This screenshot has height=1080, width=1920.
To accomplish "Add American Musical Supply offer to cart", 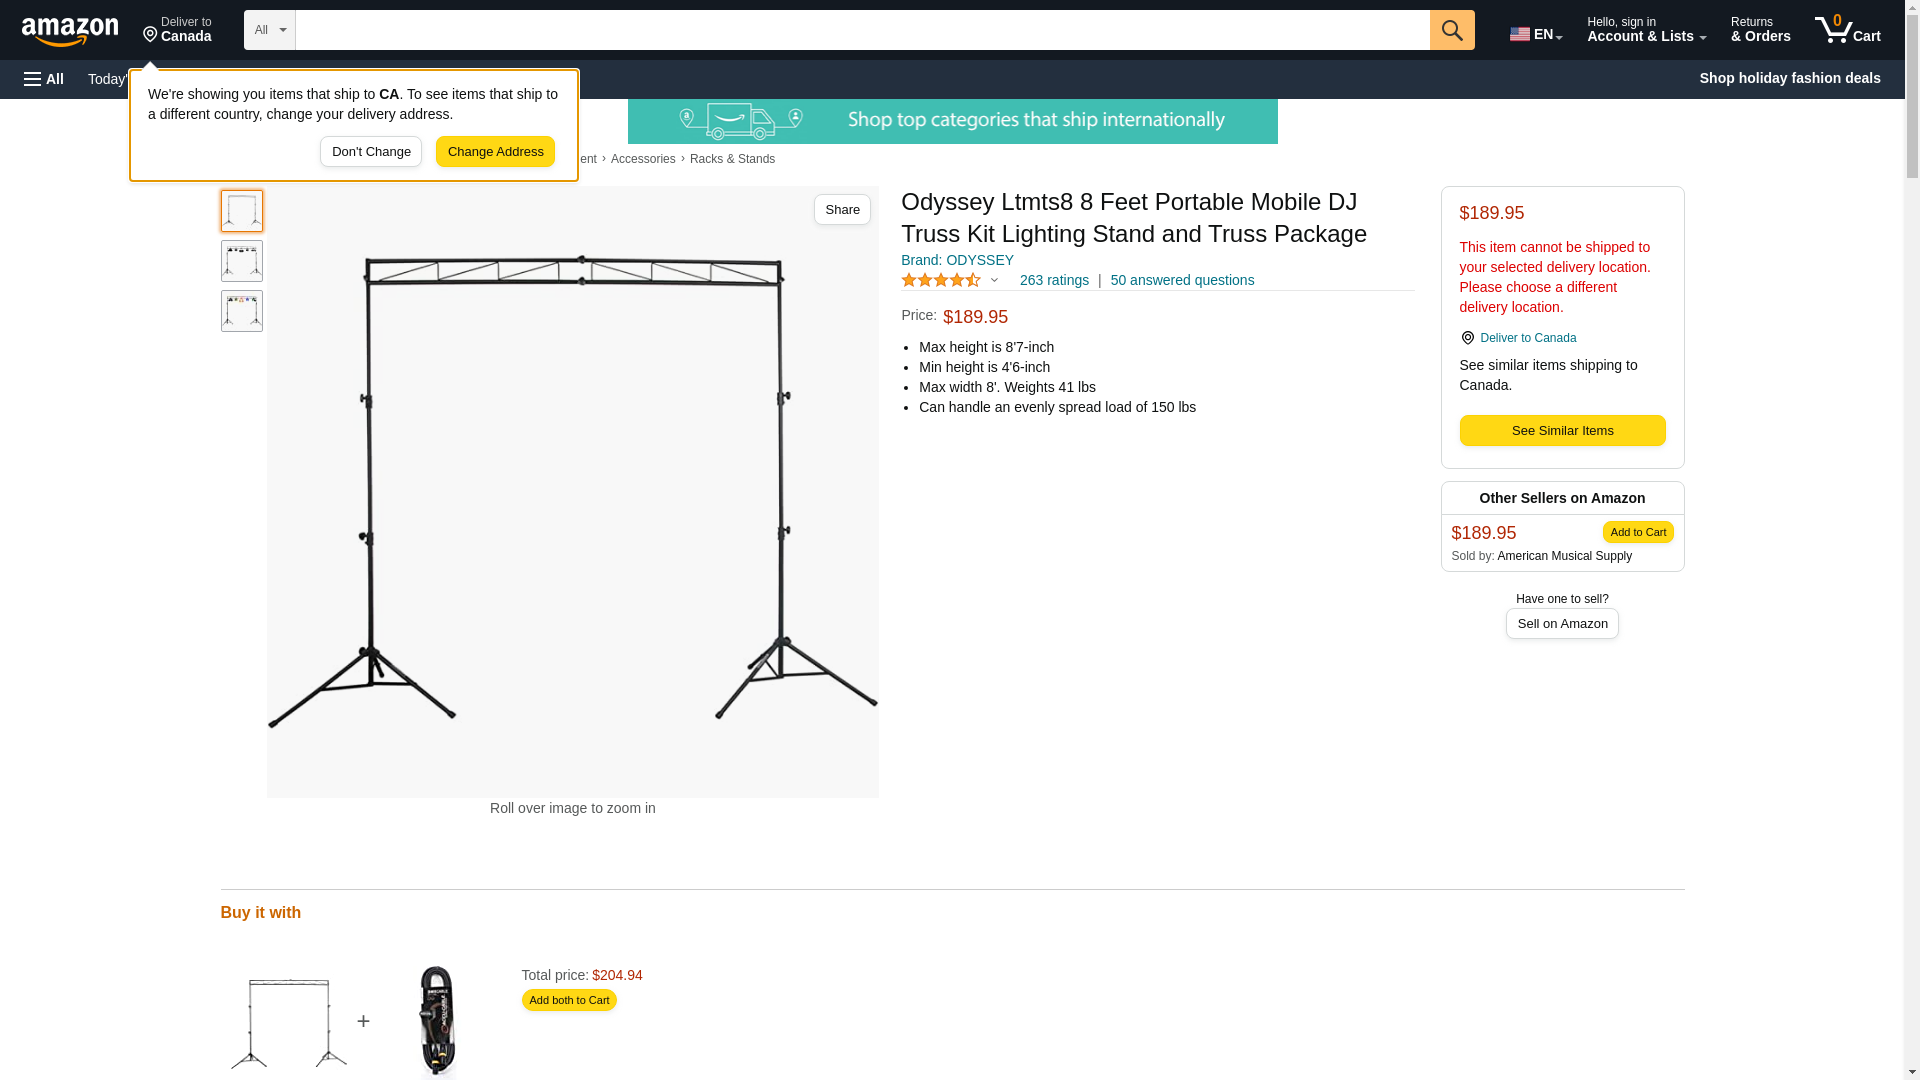I will point(1638,532).
